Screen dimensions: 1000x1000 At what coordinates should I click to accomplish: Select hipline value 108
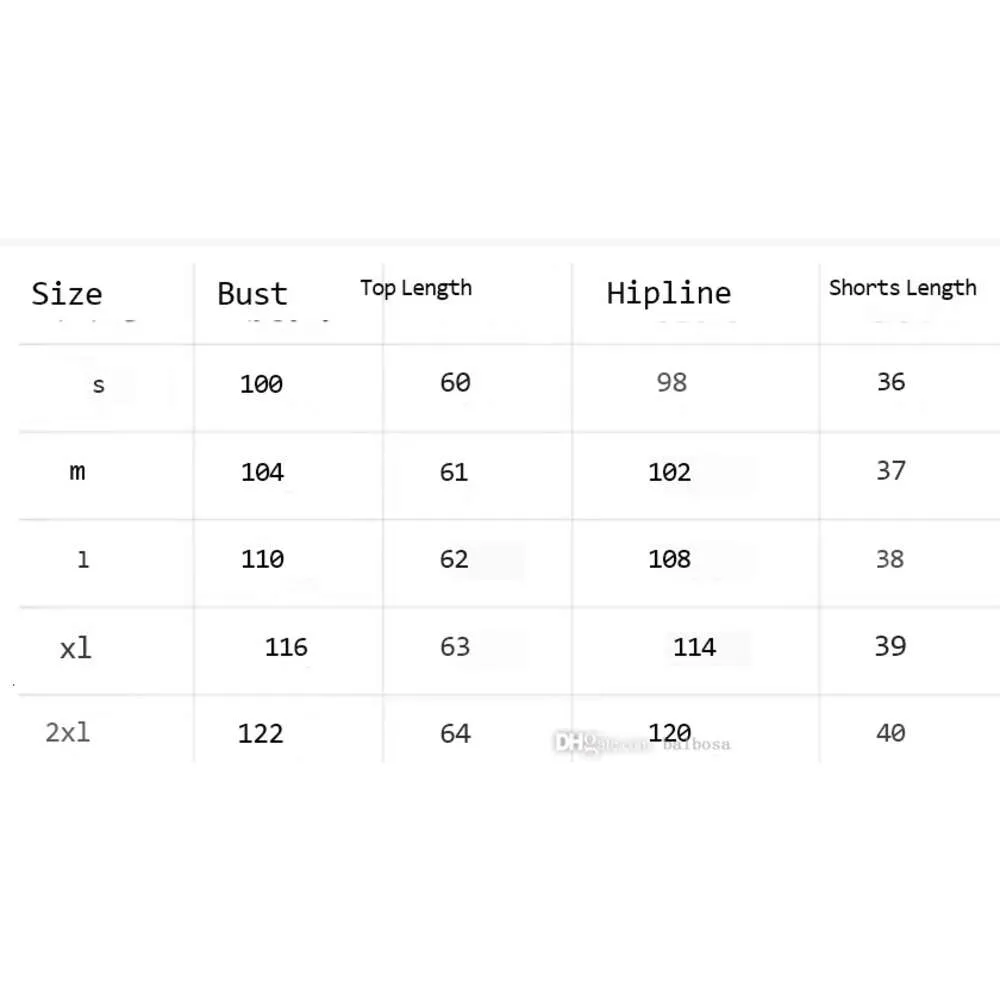670,559
